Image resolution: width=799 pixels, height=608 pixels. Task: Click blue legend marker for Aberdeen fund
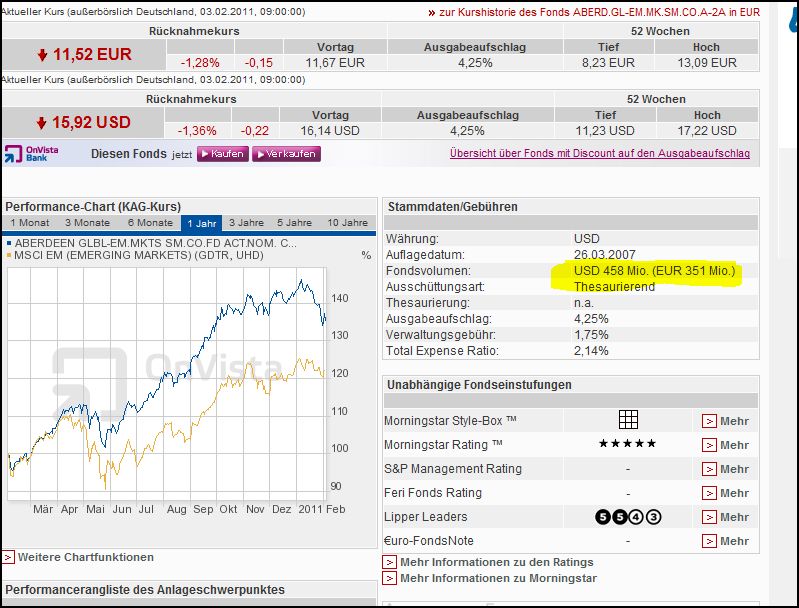coord(9,243)
